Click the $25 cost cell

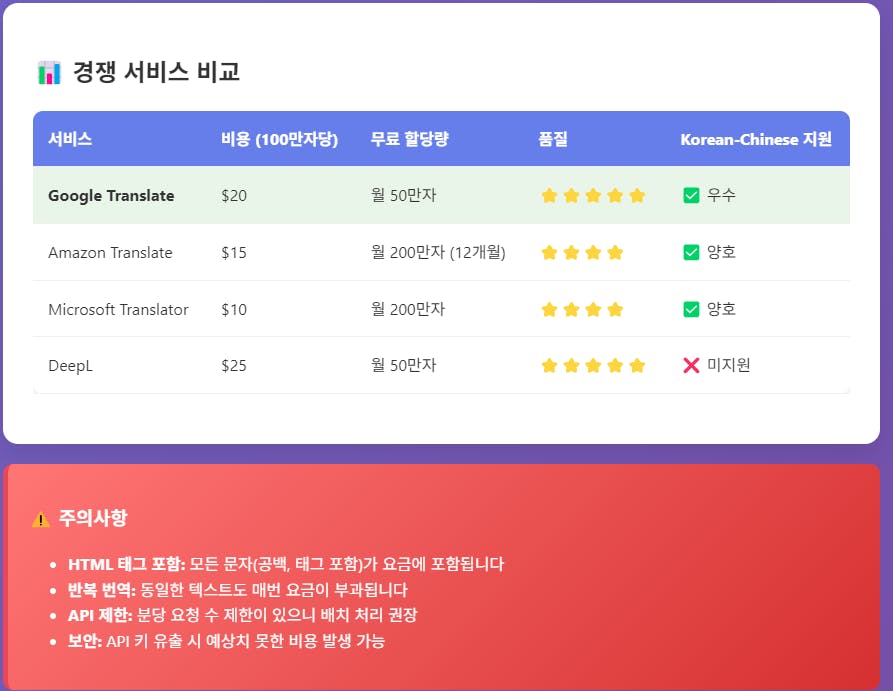coord(234,365)
